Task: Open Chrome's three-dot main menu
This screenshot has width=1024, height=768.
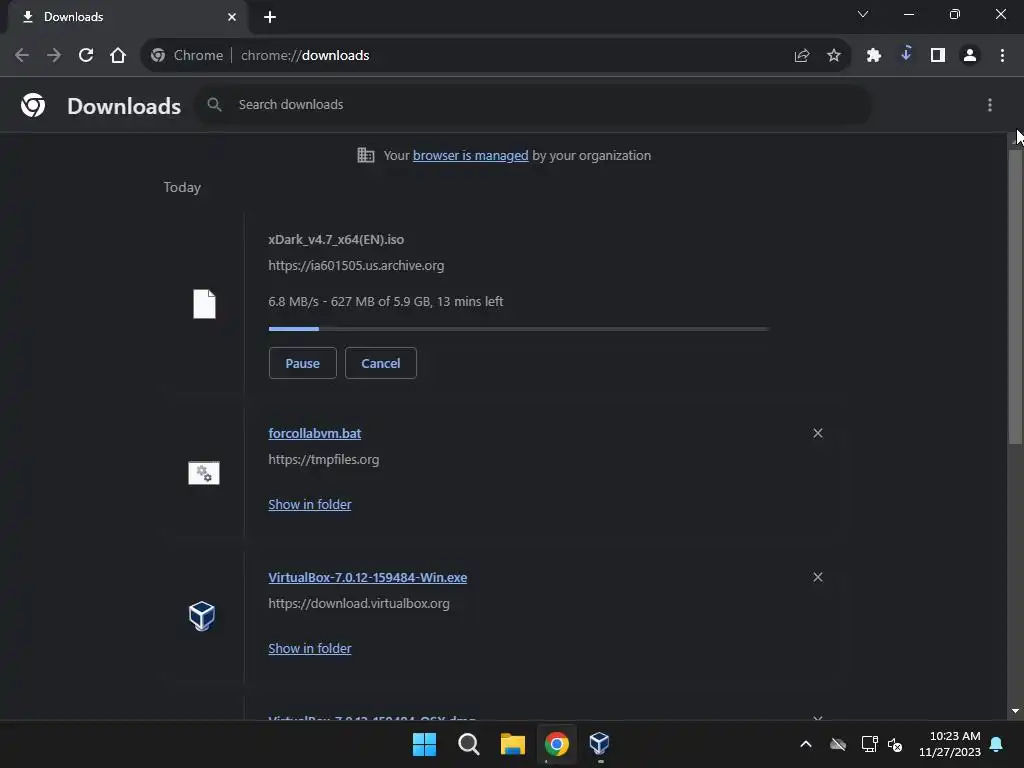Action: click(x=1002, y=56)
